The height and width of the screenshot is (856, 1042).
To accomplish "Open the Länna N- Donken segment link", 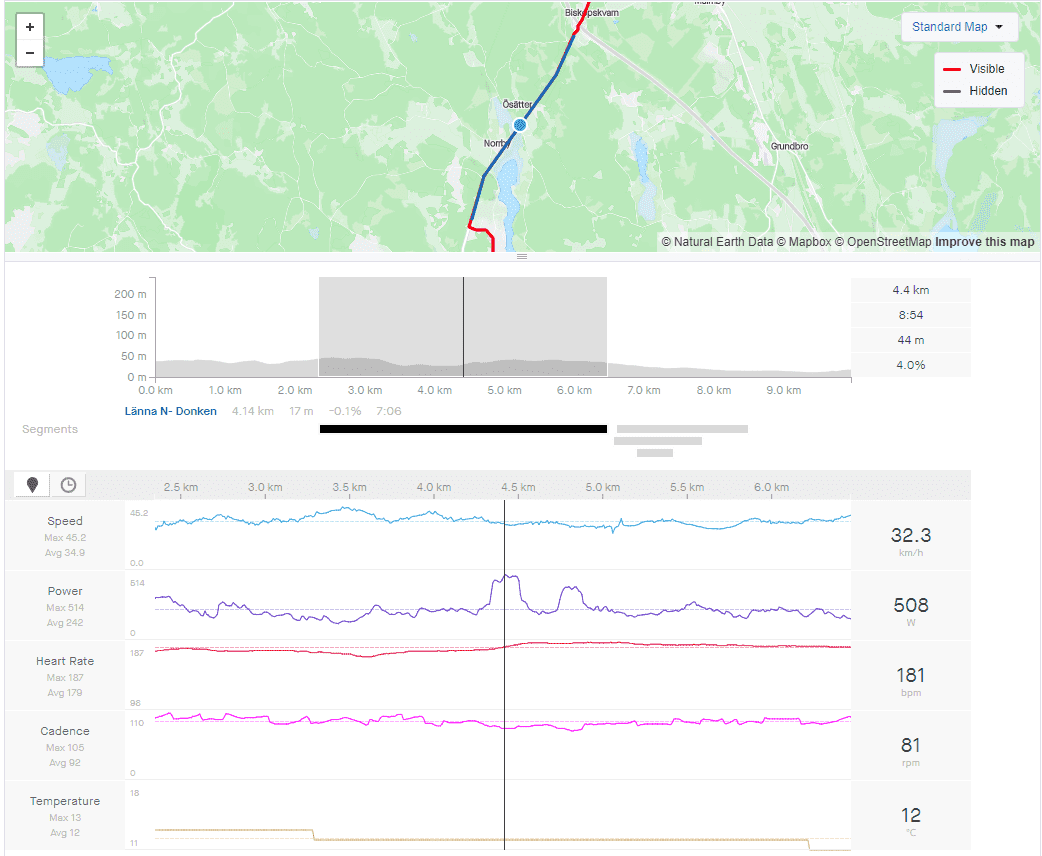I will coord(170,411).
